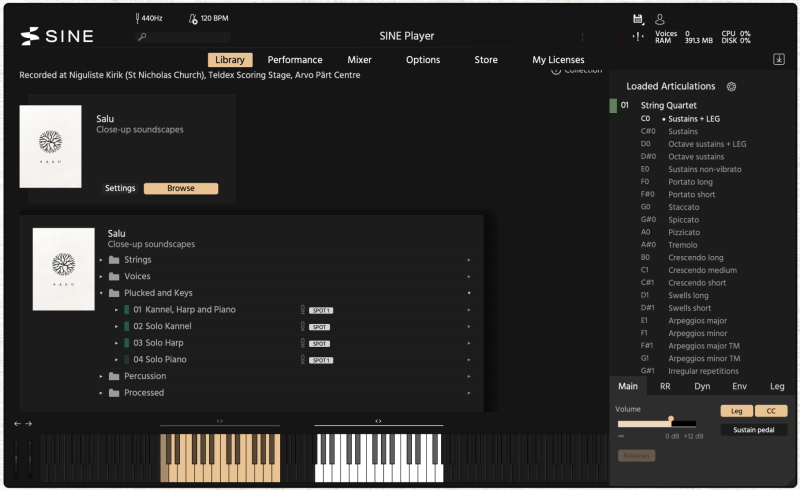Click microphone icon on 03 Solo Harp row

click(x=303, y=343)
